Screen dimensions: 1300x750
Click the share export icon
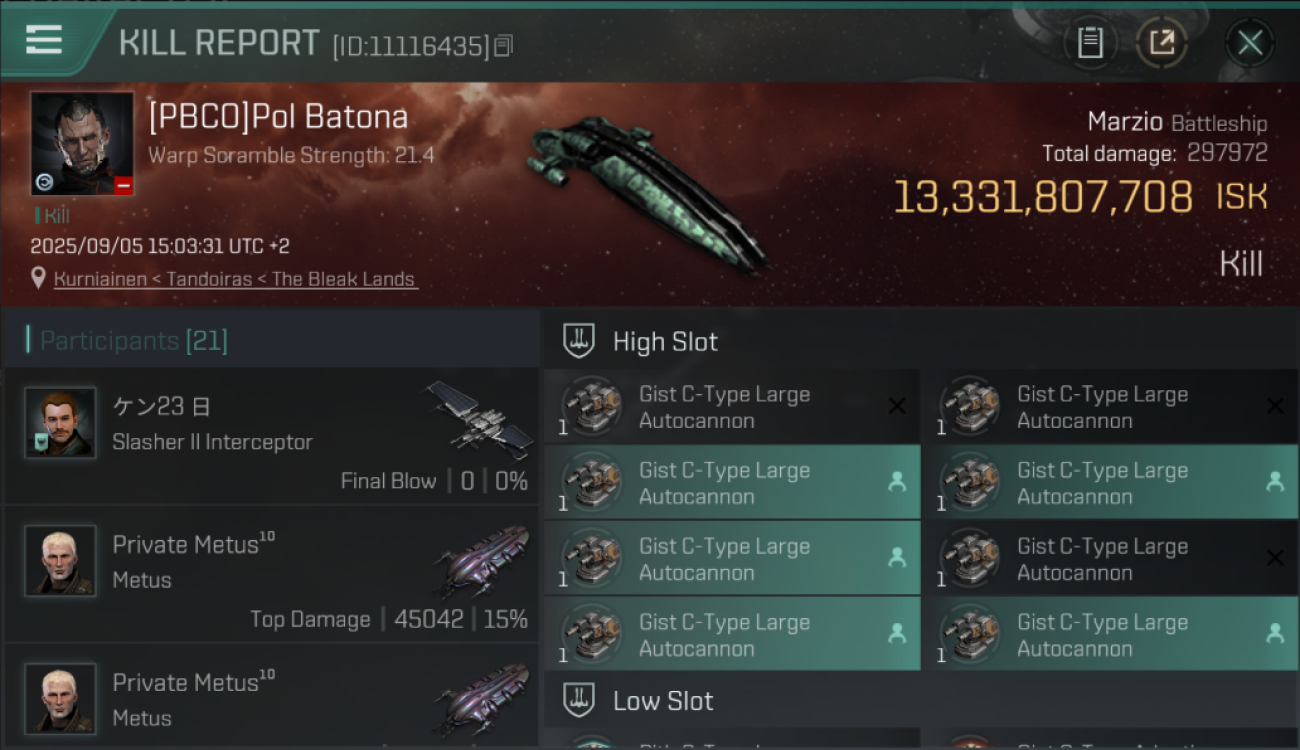click(x=1162, y=43)
